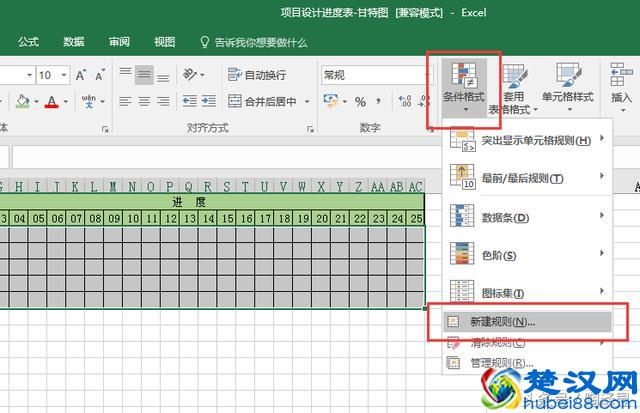The width and height of the screenshot is (640, 413).
Task: Toggle middle vertical alignment
Action: 144,75
